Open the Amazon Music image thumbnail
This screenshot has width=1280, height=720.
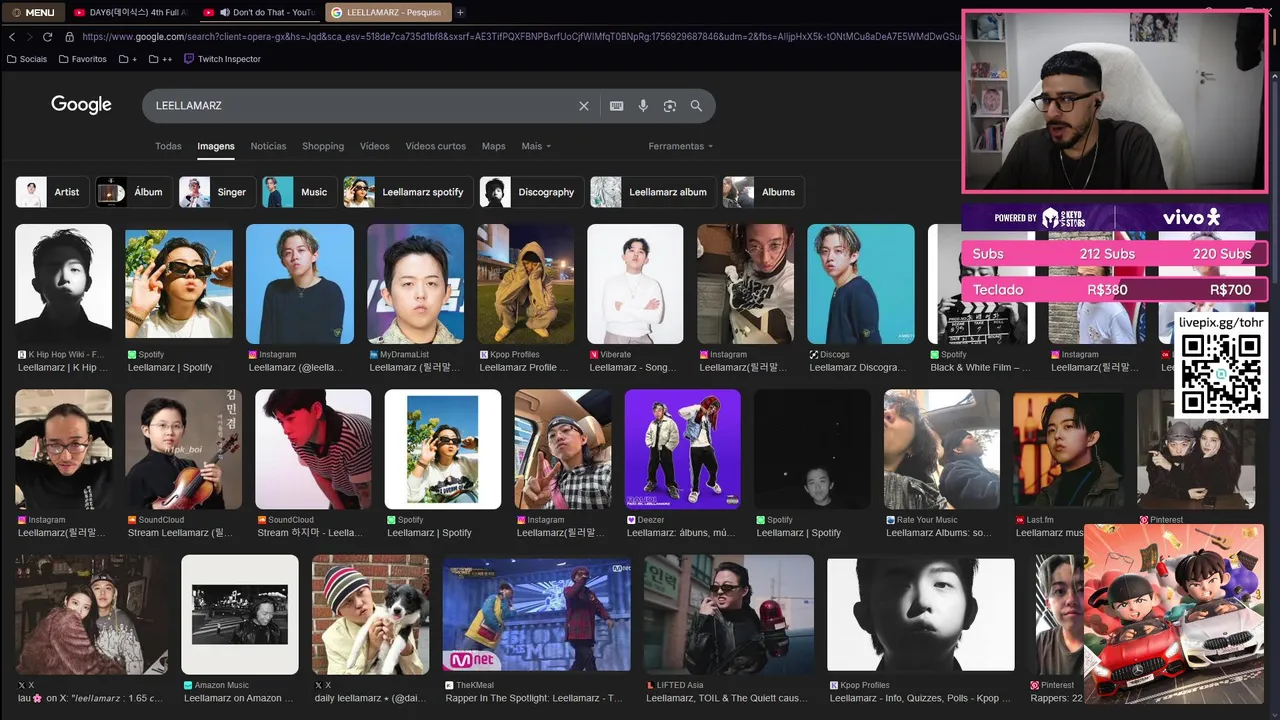[240, 614]
